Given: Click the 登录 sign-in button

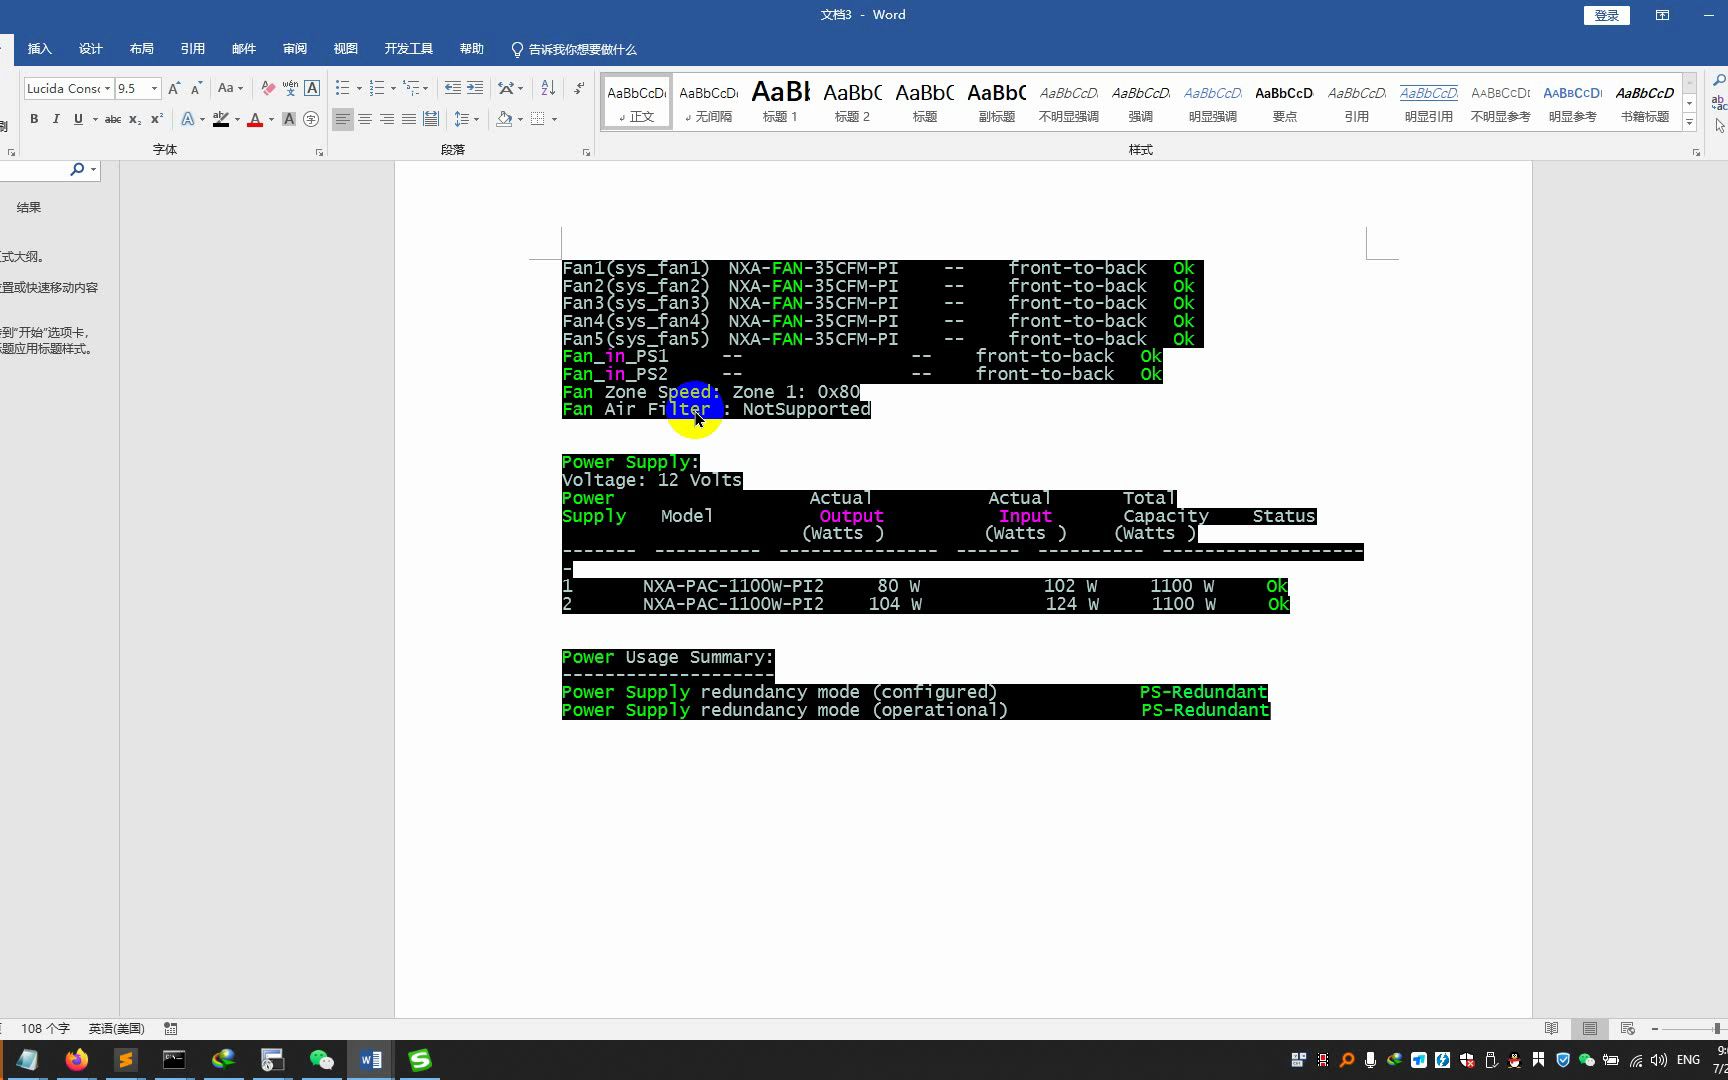Looking at the screenshot, I should [x=1607, y=15].
